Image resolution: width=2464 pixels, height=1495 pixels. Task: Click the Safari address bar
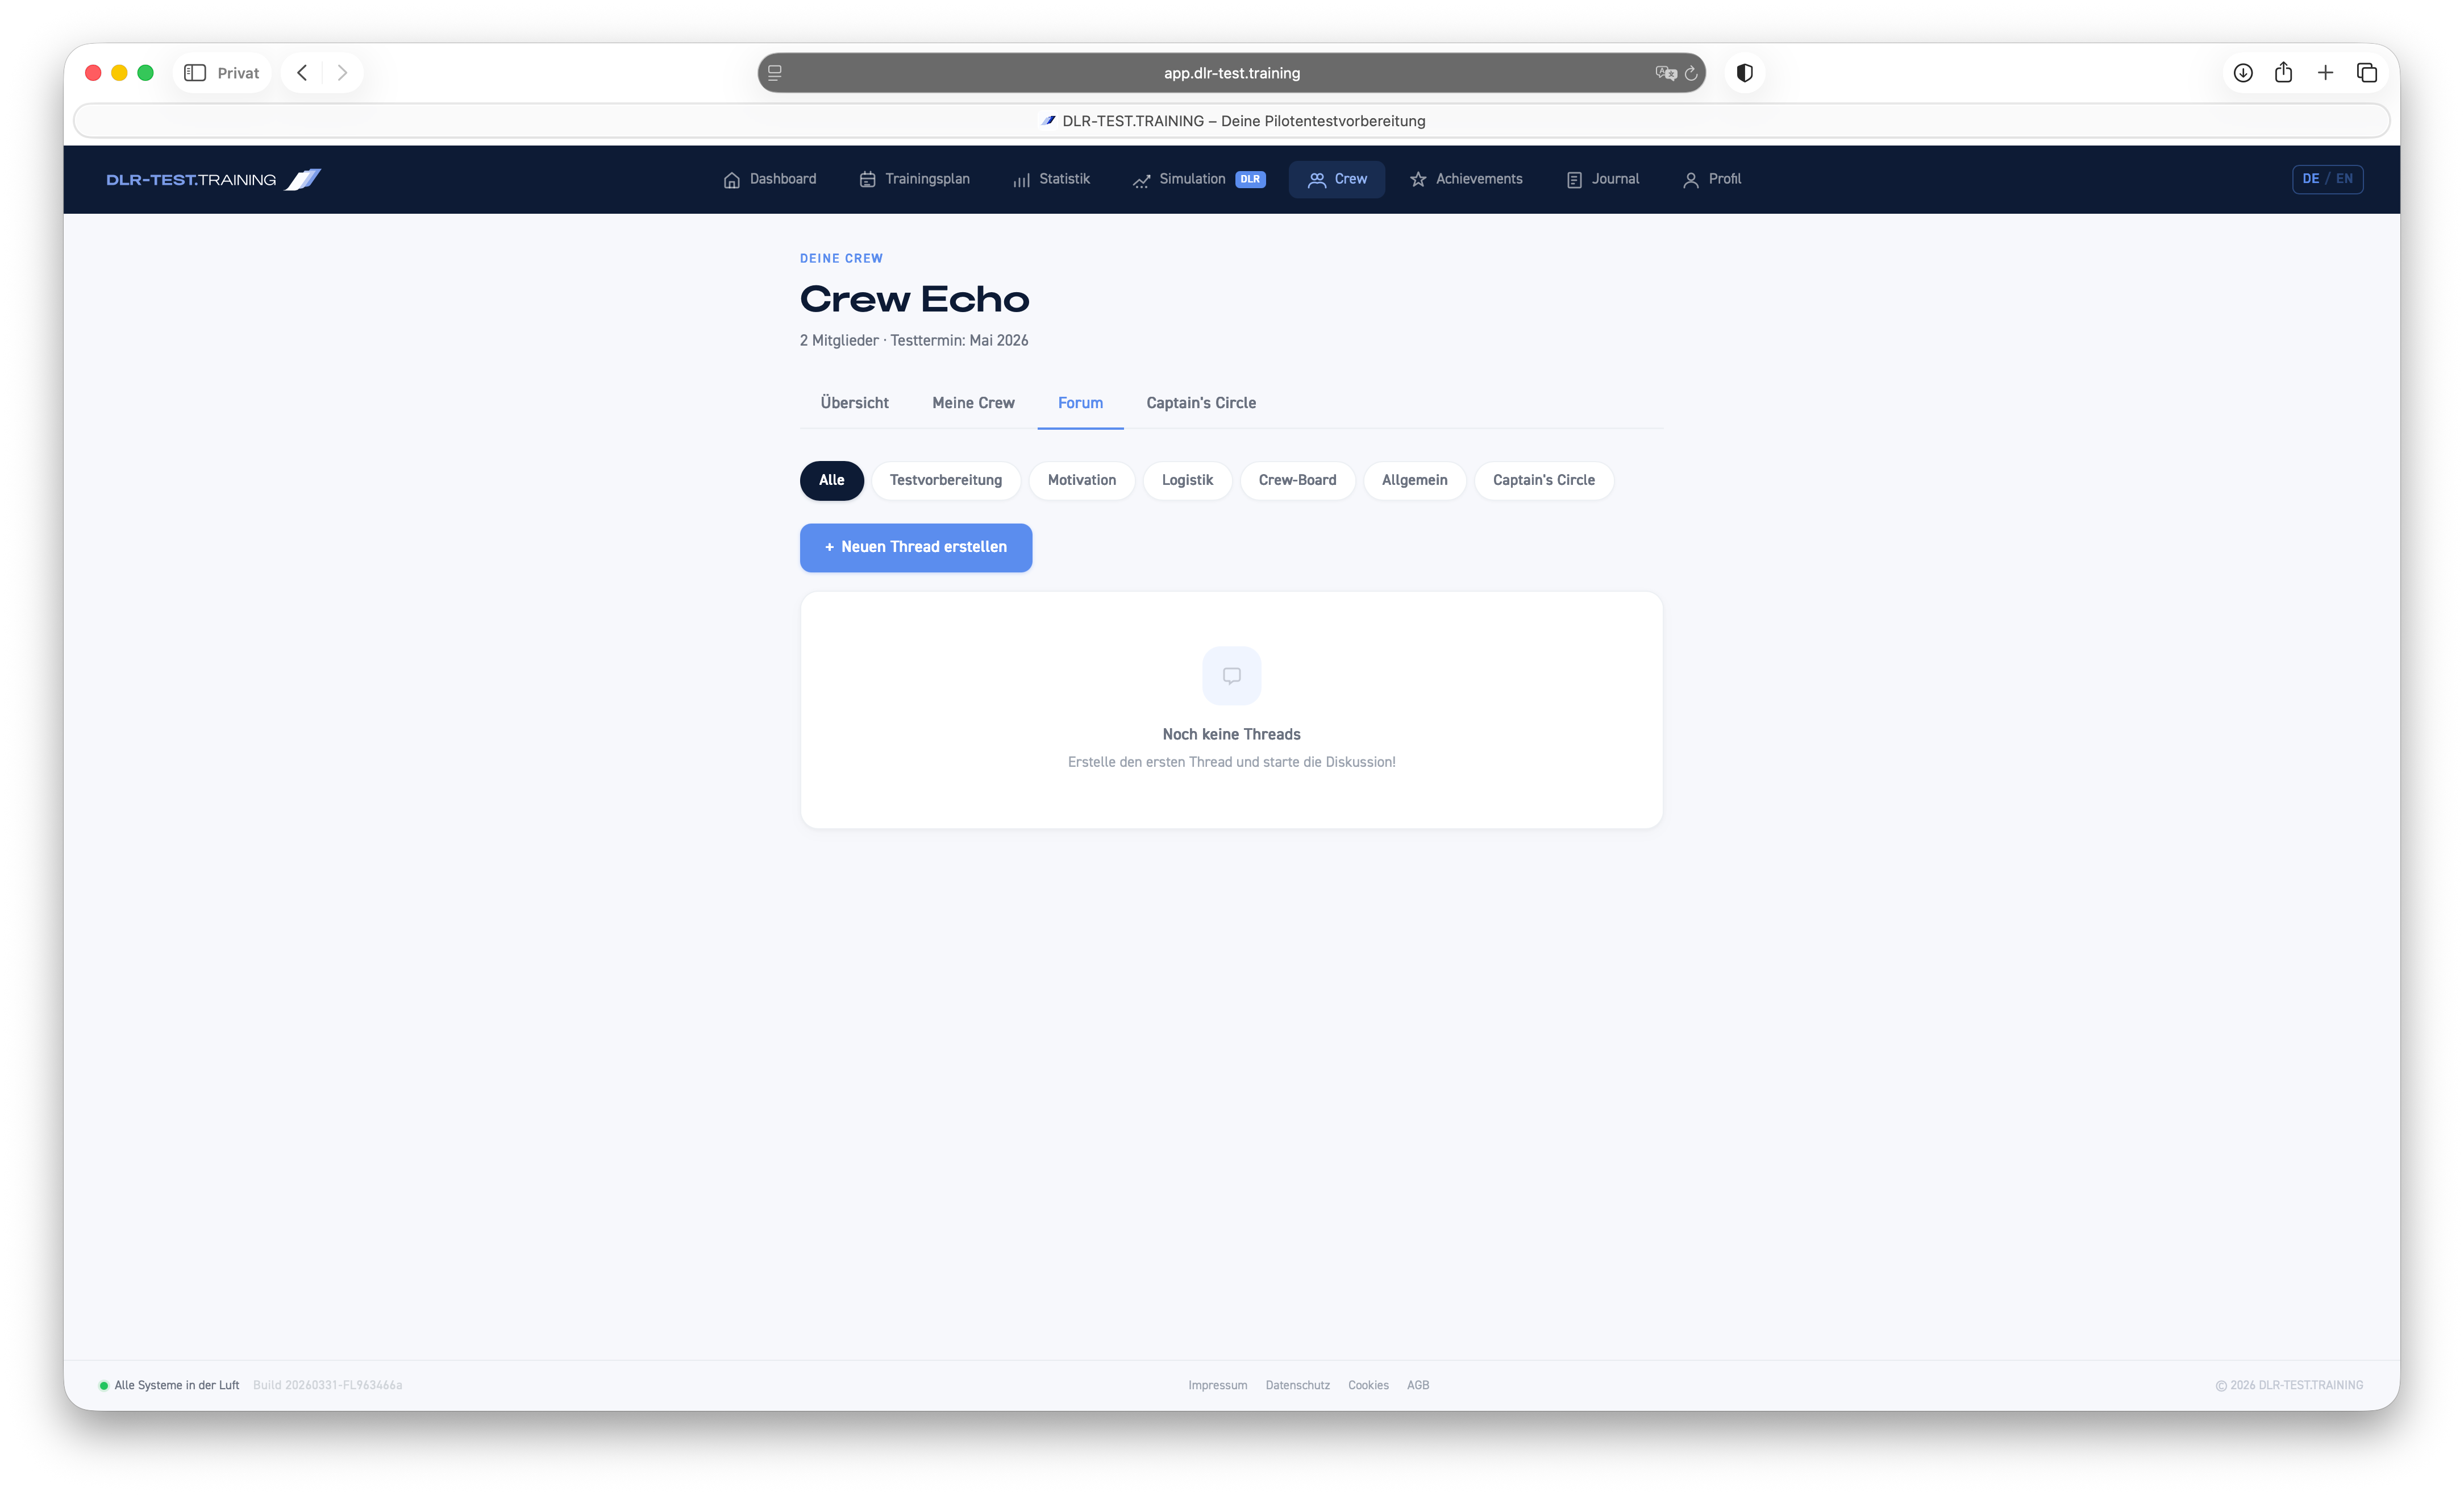coord(1231,73)
